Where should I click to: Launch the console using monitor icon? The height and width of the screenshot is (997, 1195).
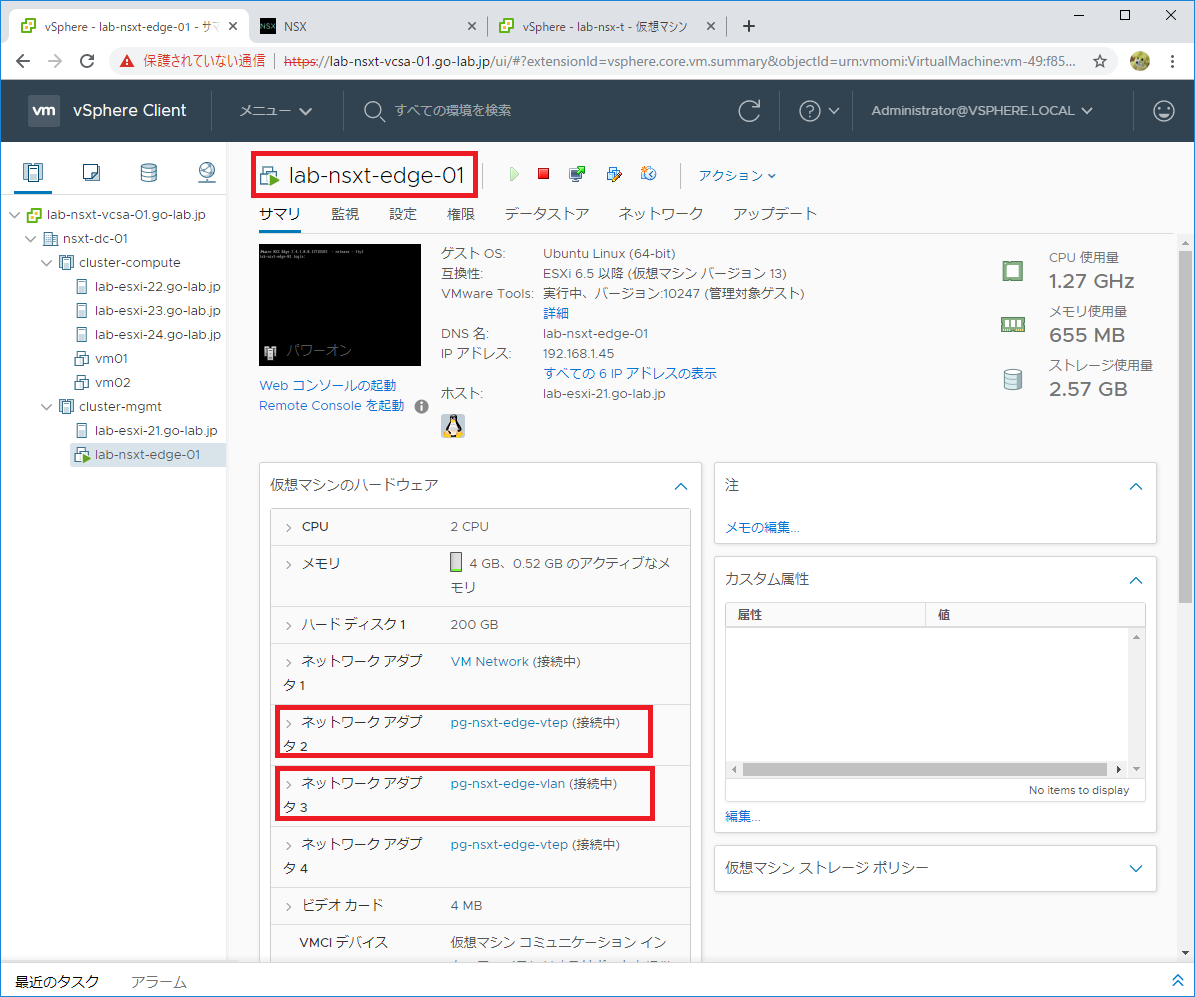(x=577, y=175)
